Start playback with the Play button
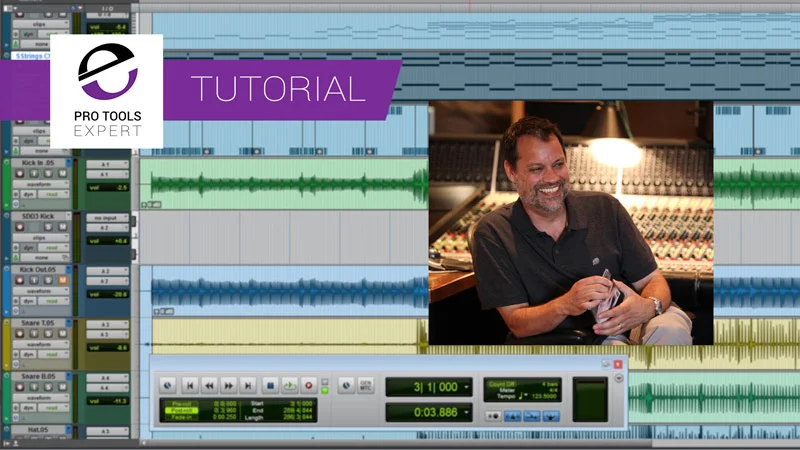Screen dimensions: 800x450 289,386
